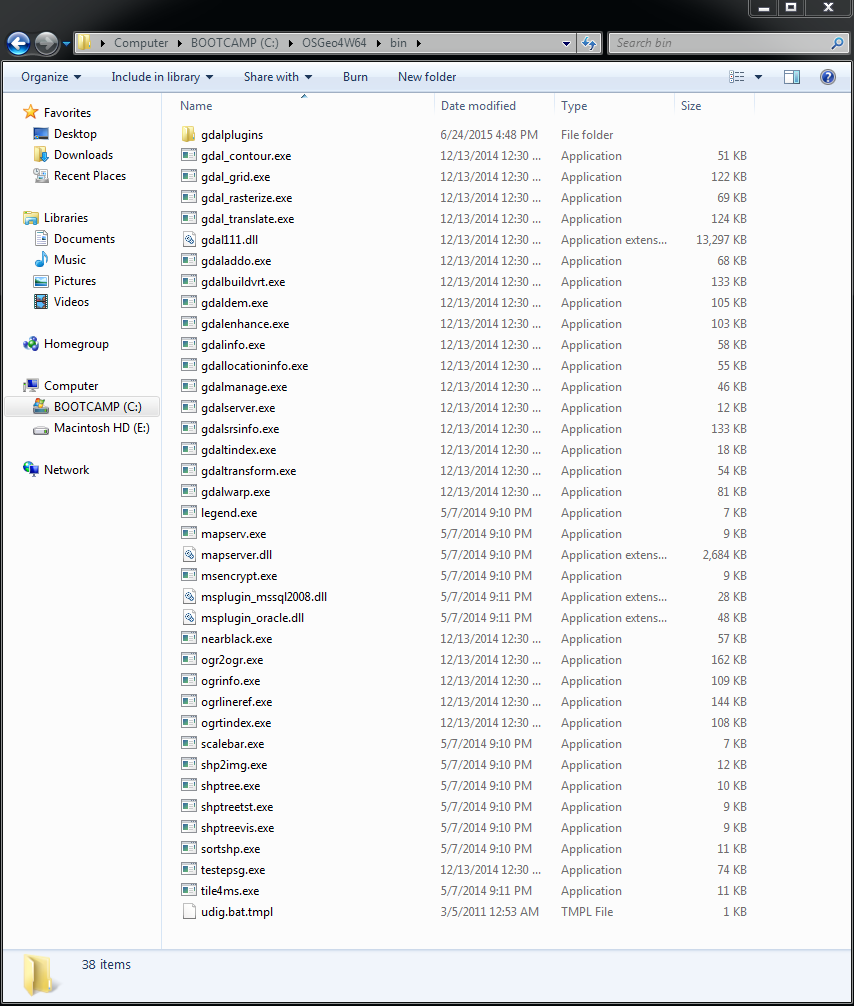Screen dimensions: 854x1006
Task: Select msplugin_mssql2008.dll file name
Action: [x=264, y=597]
